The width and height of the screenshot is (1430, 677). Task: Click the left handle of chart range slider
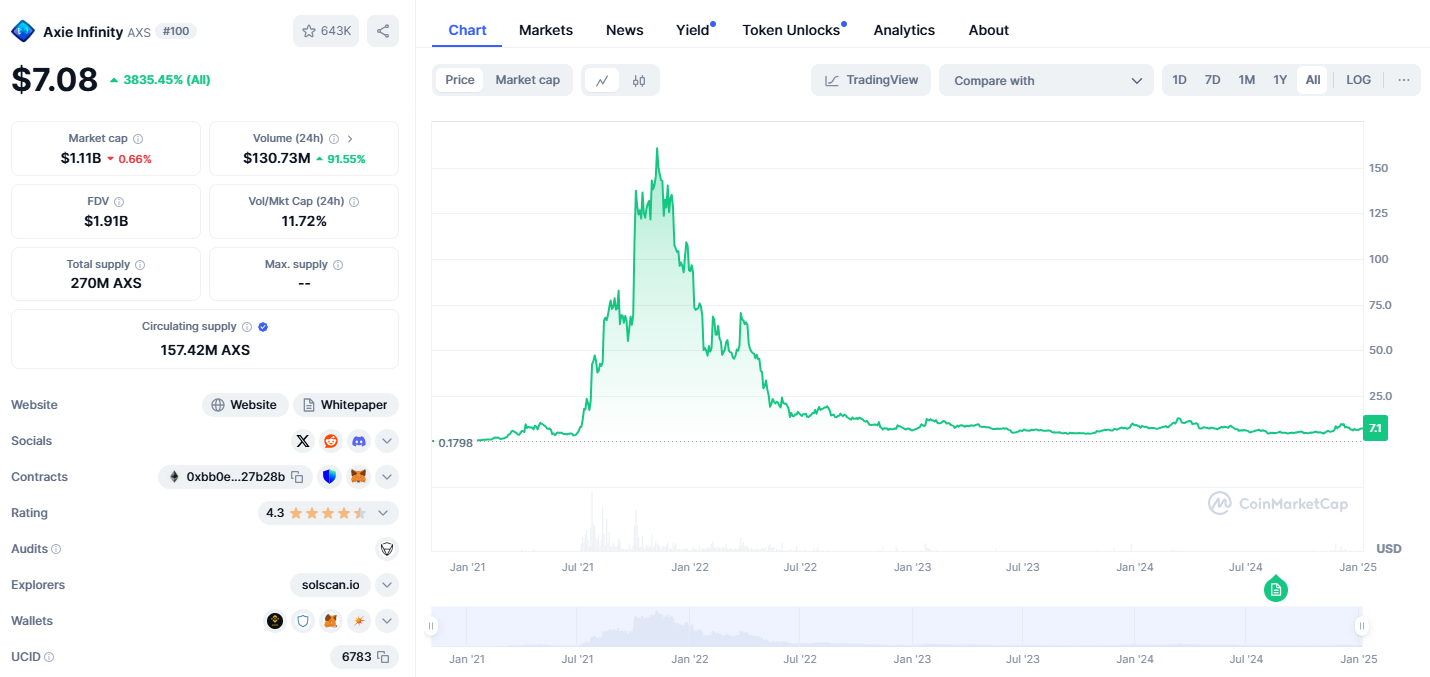pyautogui.click(x=431, y=626)
